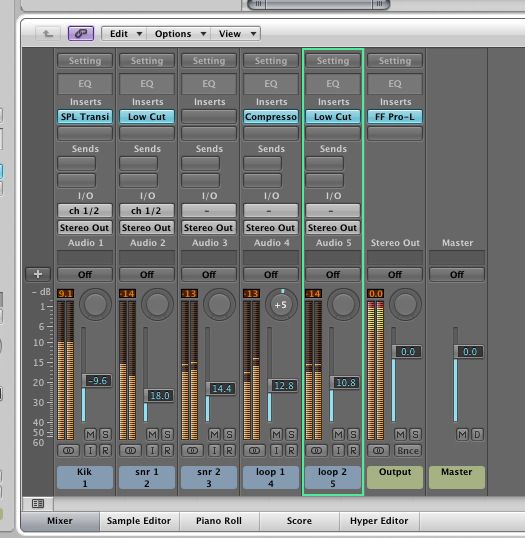The height and width of the screenshot is (538, 525).
Task: Click the snr 1 fader showing 18.0
Action: 159,396
